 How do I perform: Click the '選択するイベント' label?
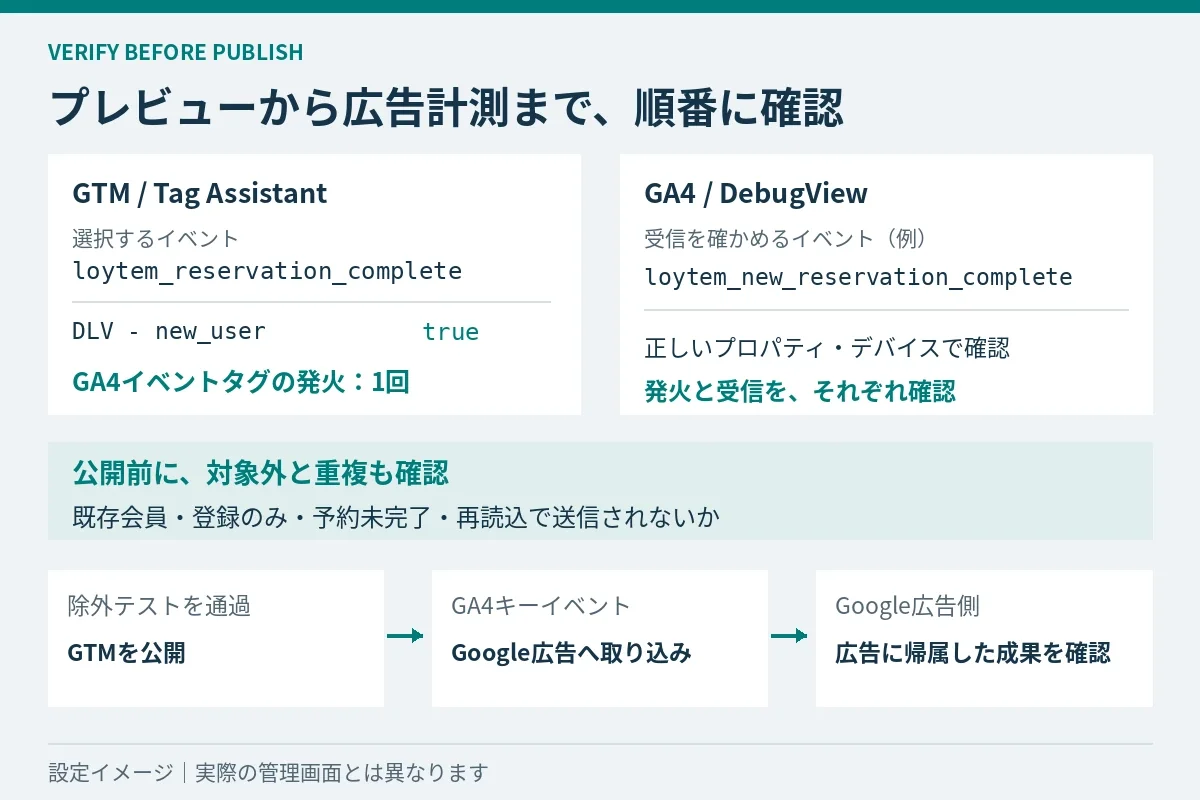156,239
